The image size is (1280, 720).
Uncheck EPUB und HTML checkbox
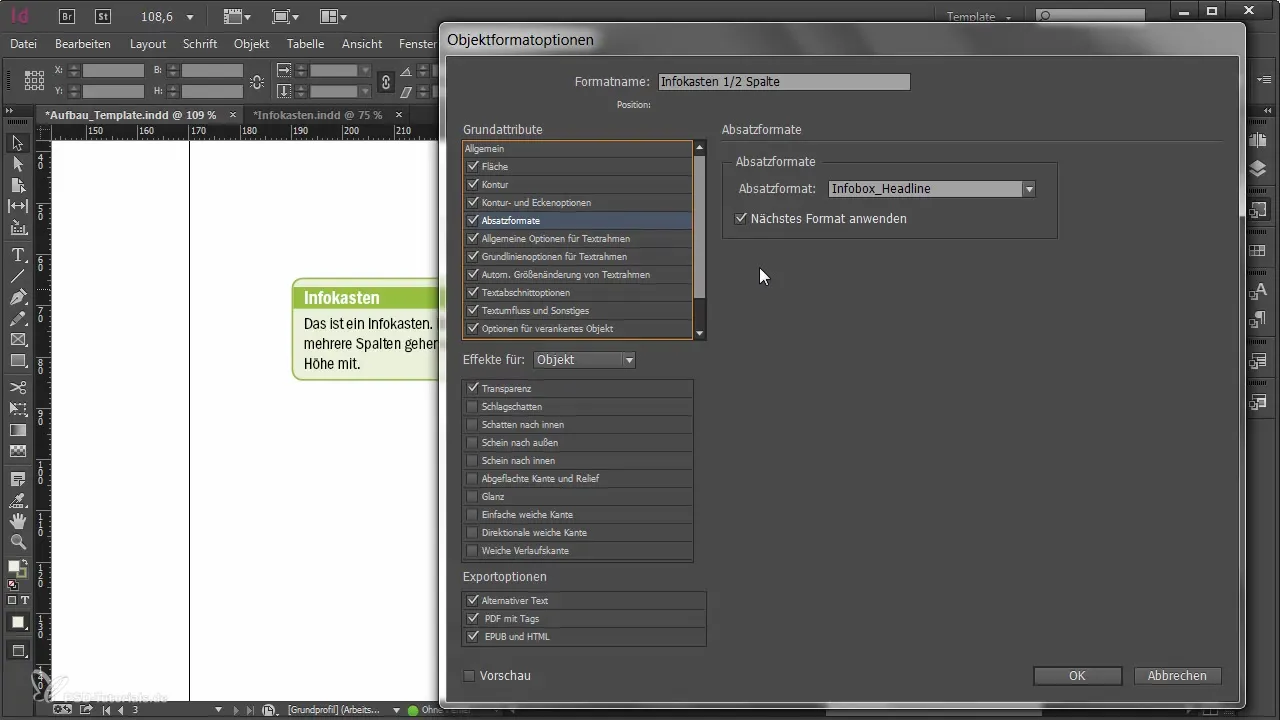(x=473, y=636)
